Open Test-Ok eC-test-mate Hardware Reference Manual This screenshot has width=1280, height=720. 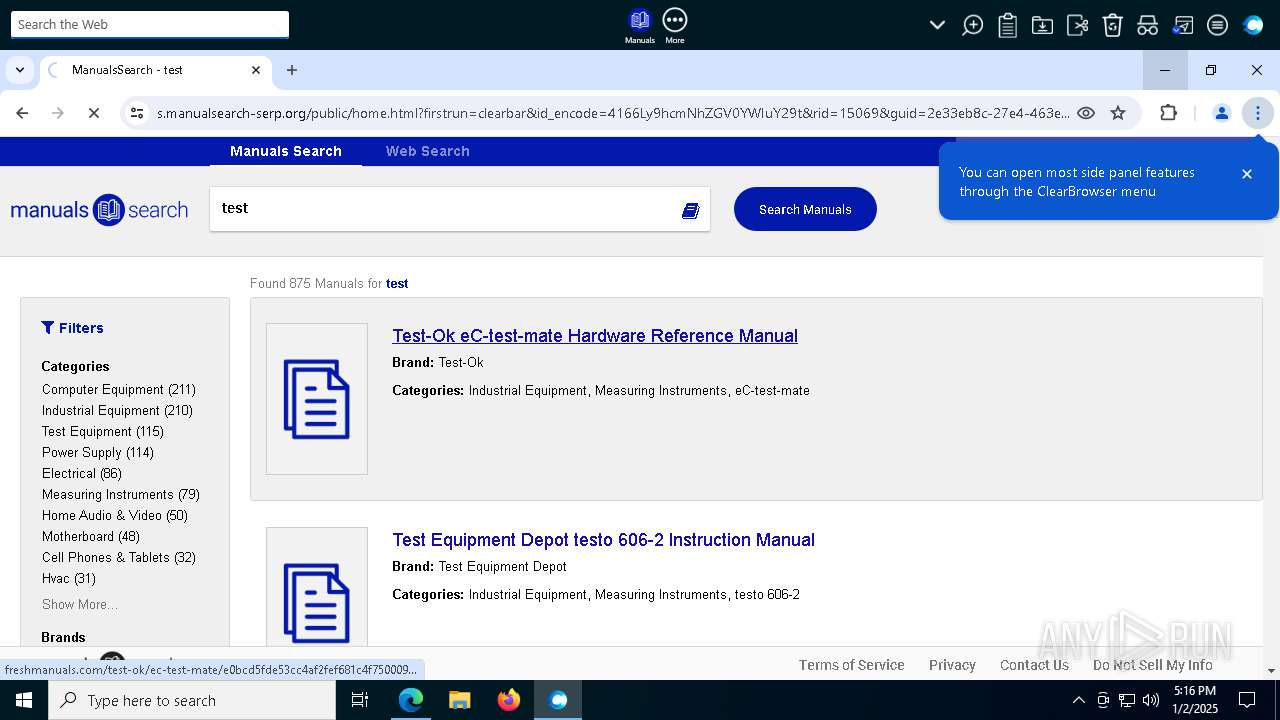tap(595, 336)
